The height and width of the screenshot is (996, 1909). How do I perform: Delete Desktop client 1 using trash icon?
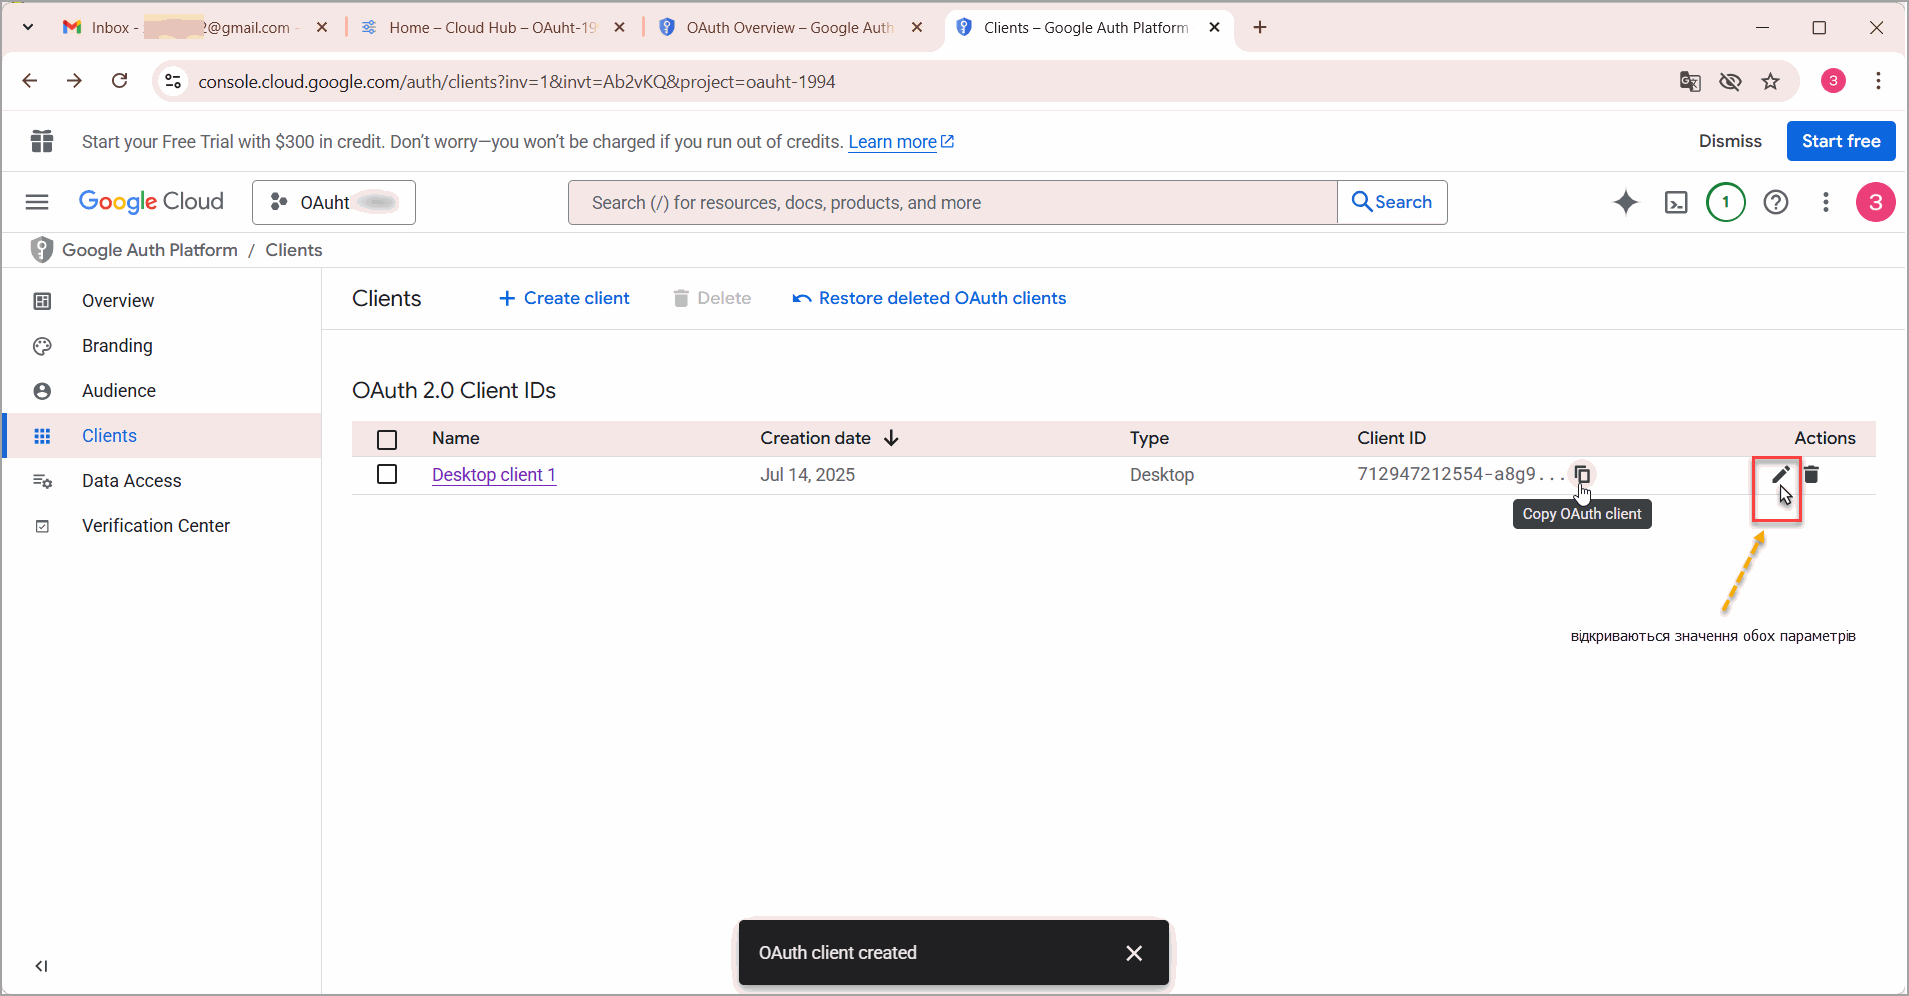point(1811,475)
